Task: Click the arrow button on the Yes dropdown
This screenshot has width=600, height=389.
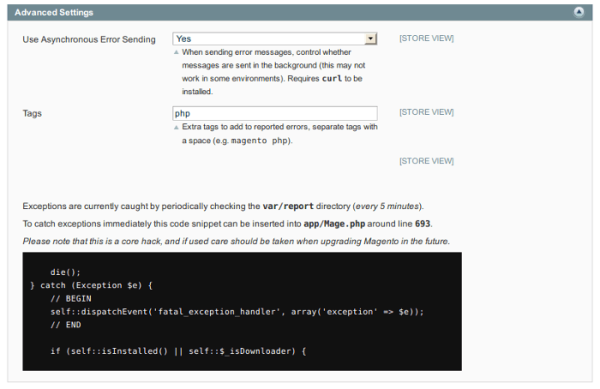Action: [x=370, y=39]
